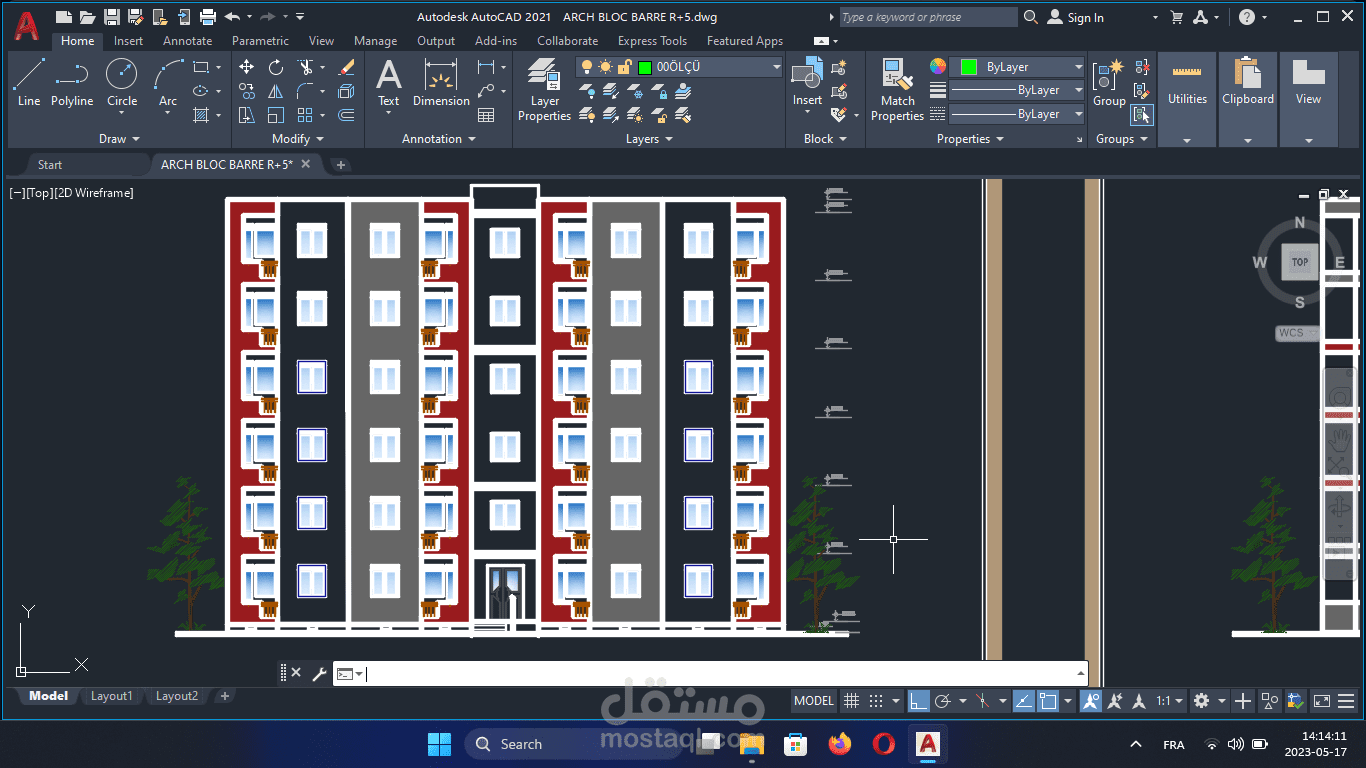Click the Insert block button
The height and width of the screenshot is (768, 1366).
point(807,82)
